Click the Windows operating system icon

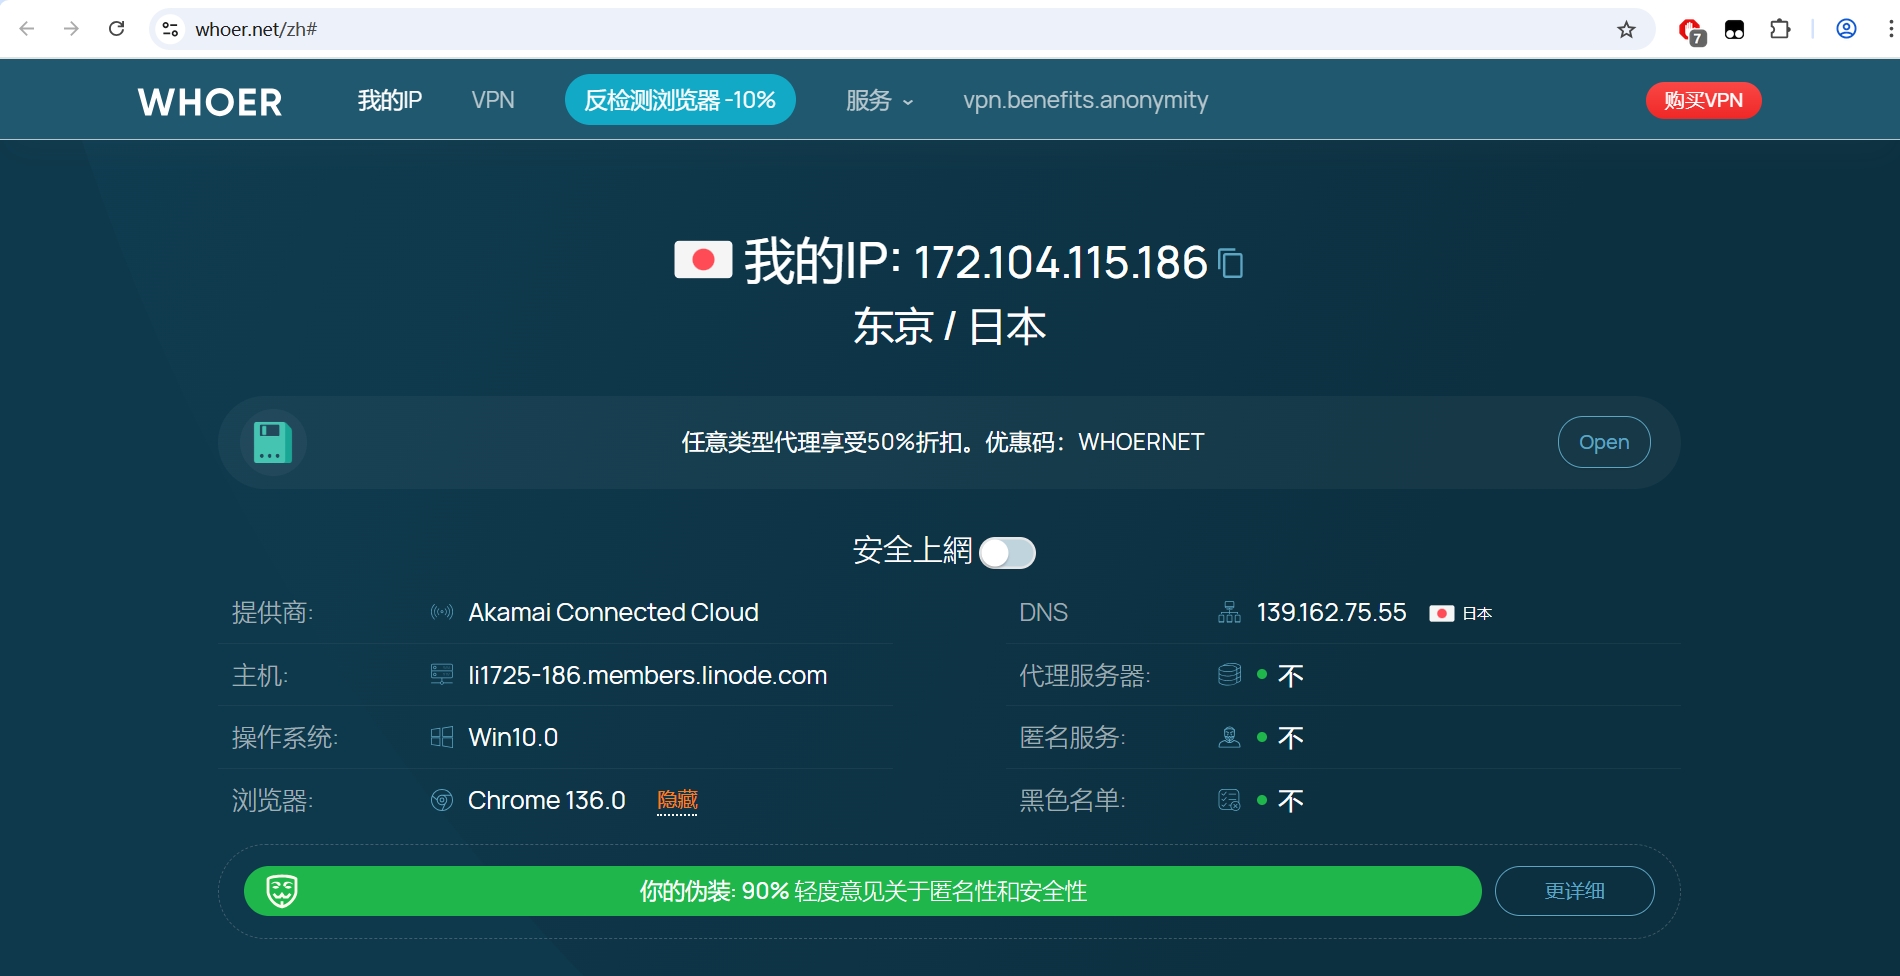pyautogui.click(x=442, y=737)
